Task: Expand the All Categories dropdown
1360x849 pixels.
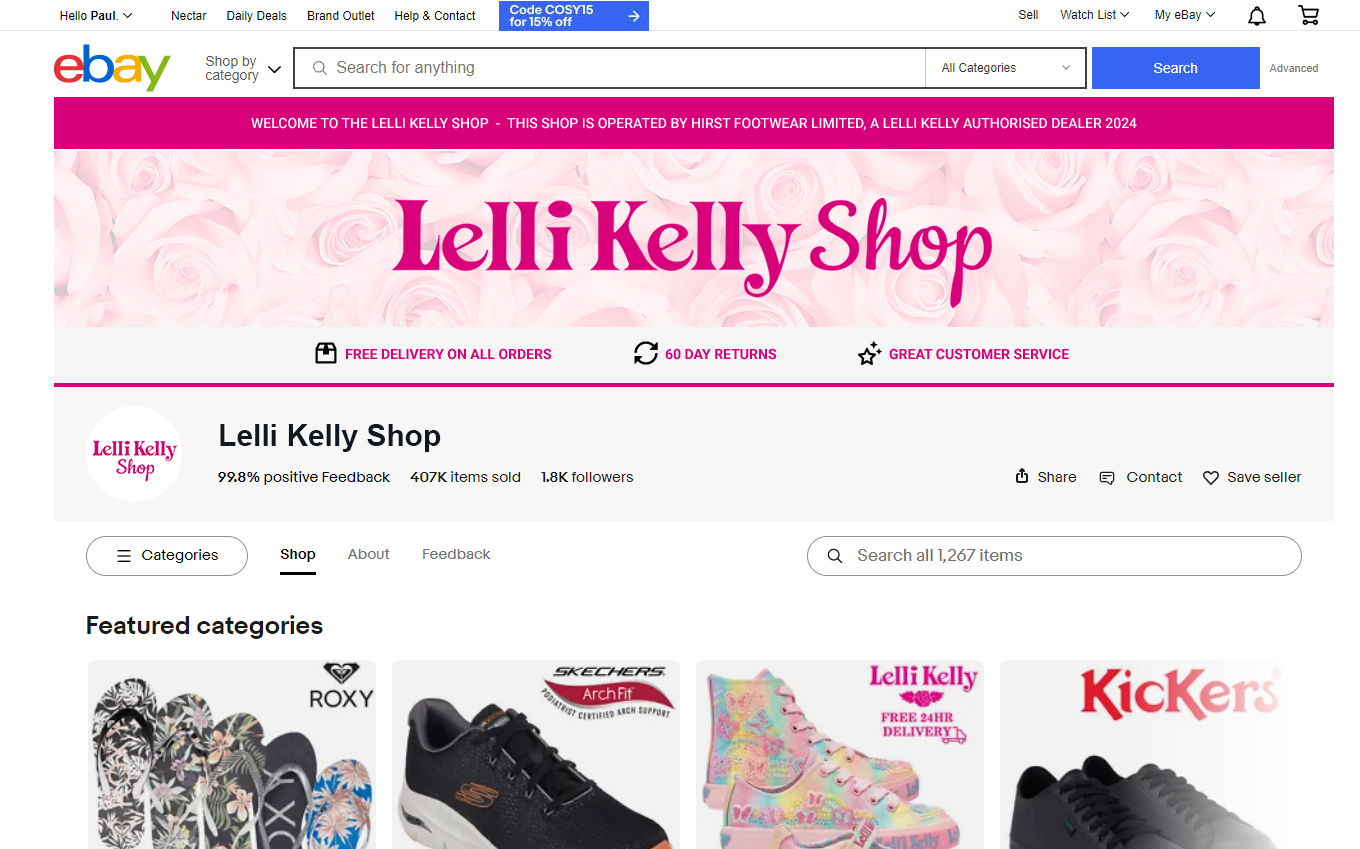Action: coord(1005,68)
